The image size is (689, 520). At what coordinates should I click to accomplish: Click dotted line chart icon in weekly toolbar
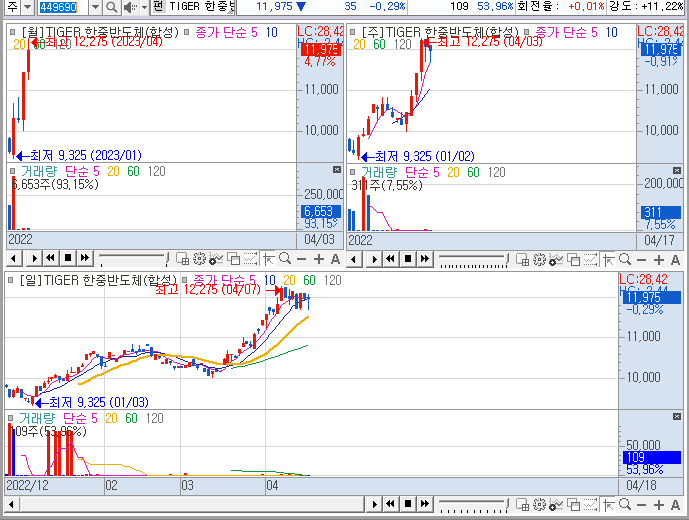[591, 260]
